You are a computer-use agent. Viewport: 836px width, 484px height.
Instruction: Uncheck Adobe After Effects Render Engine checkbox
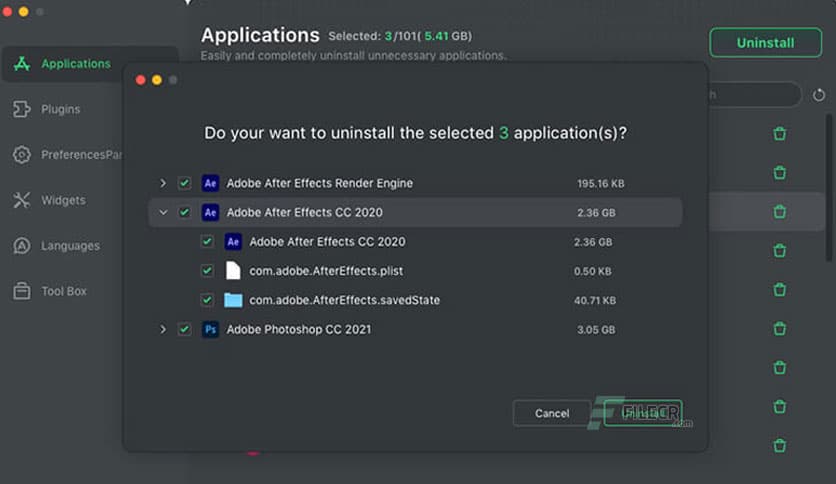click(x=184, y=183)
